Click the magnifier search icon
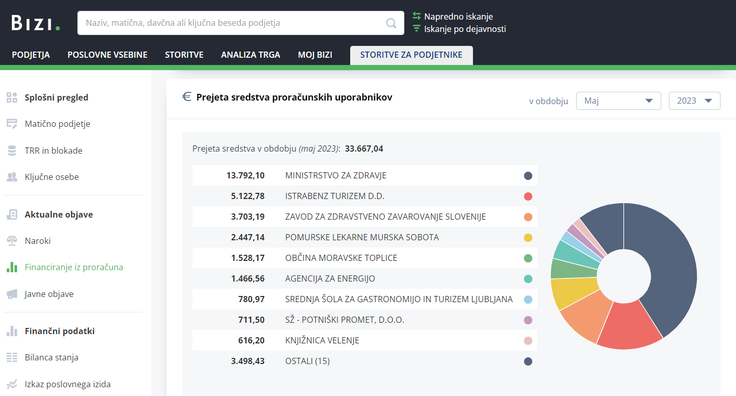Image resolution: width=736 pixels, height=396 pixels. [391, 23]
